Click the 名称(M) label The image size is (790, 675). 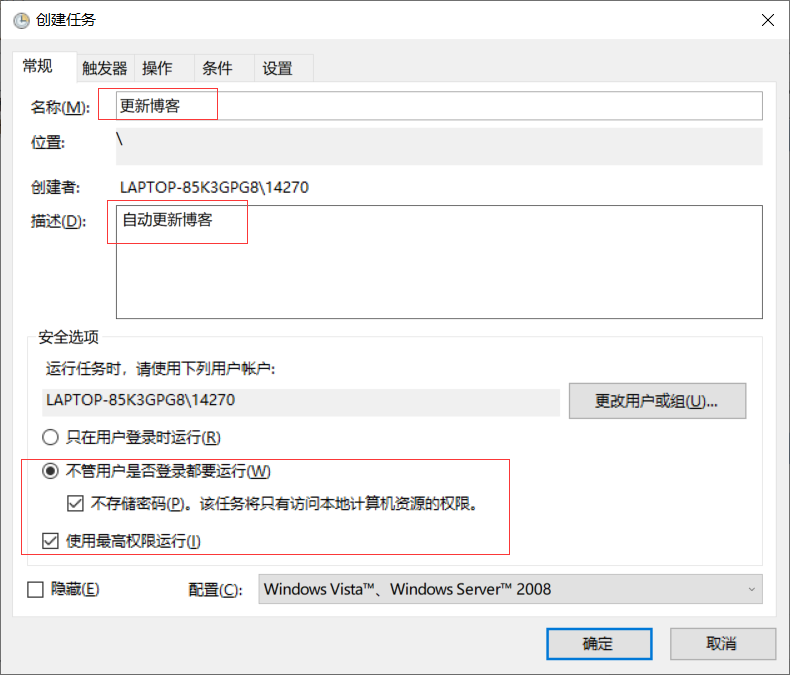click(x=60, y=107)
